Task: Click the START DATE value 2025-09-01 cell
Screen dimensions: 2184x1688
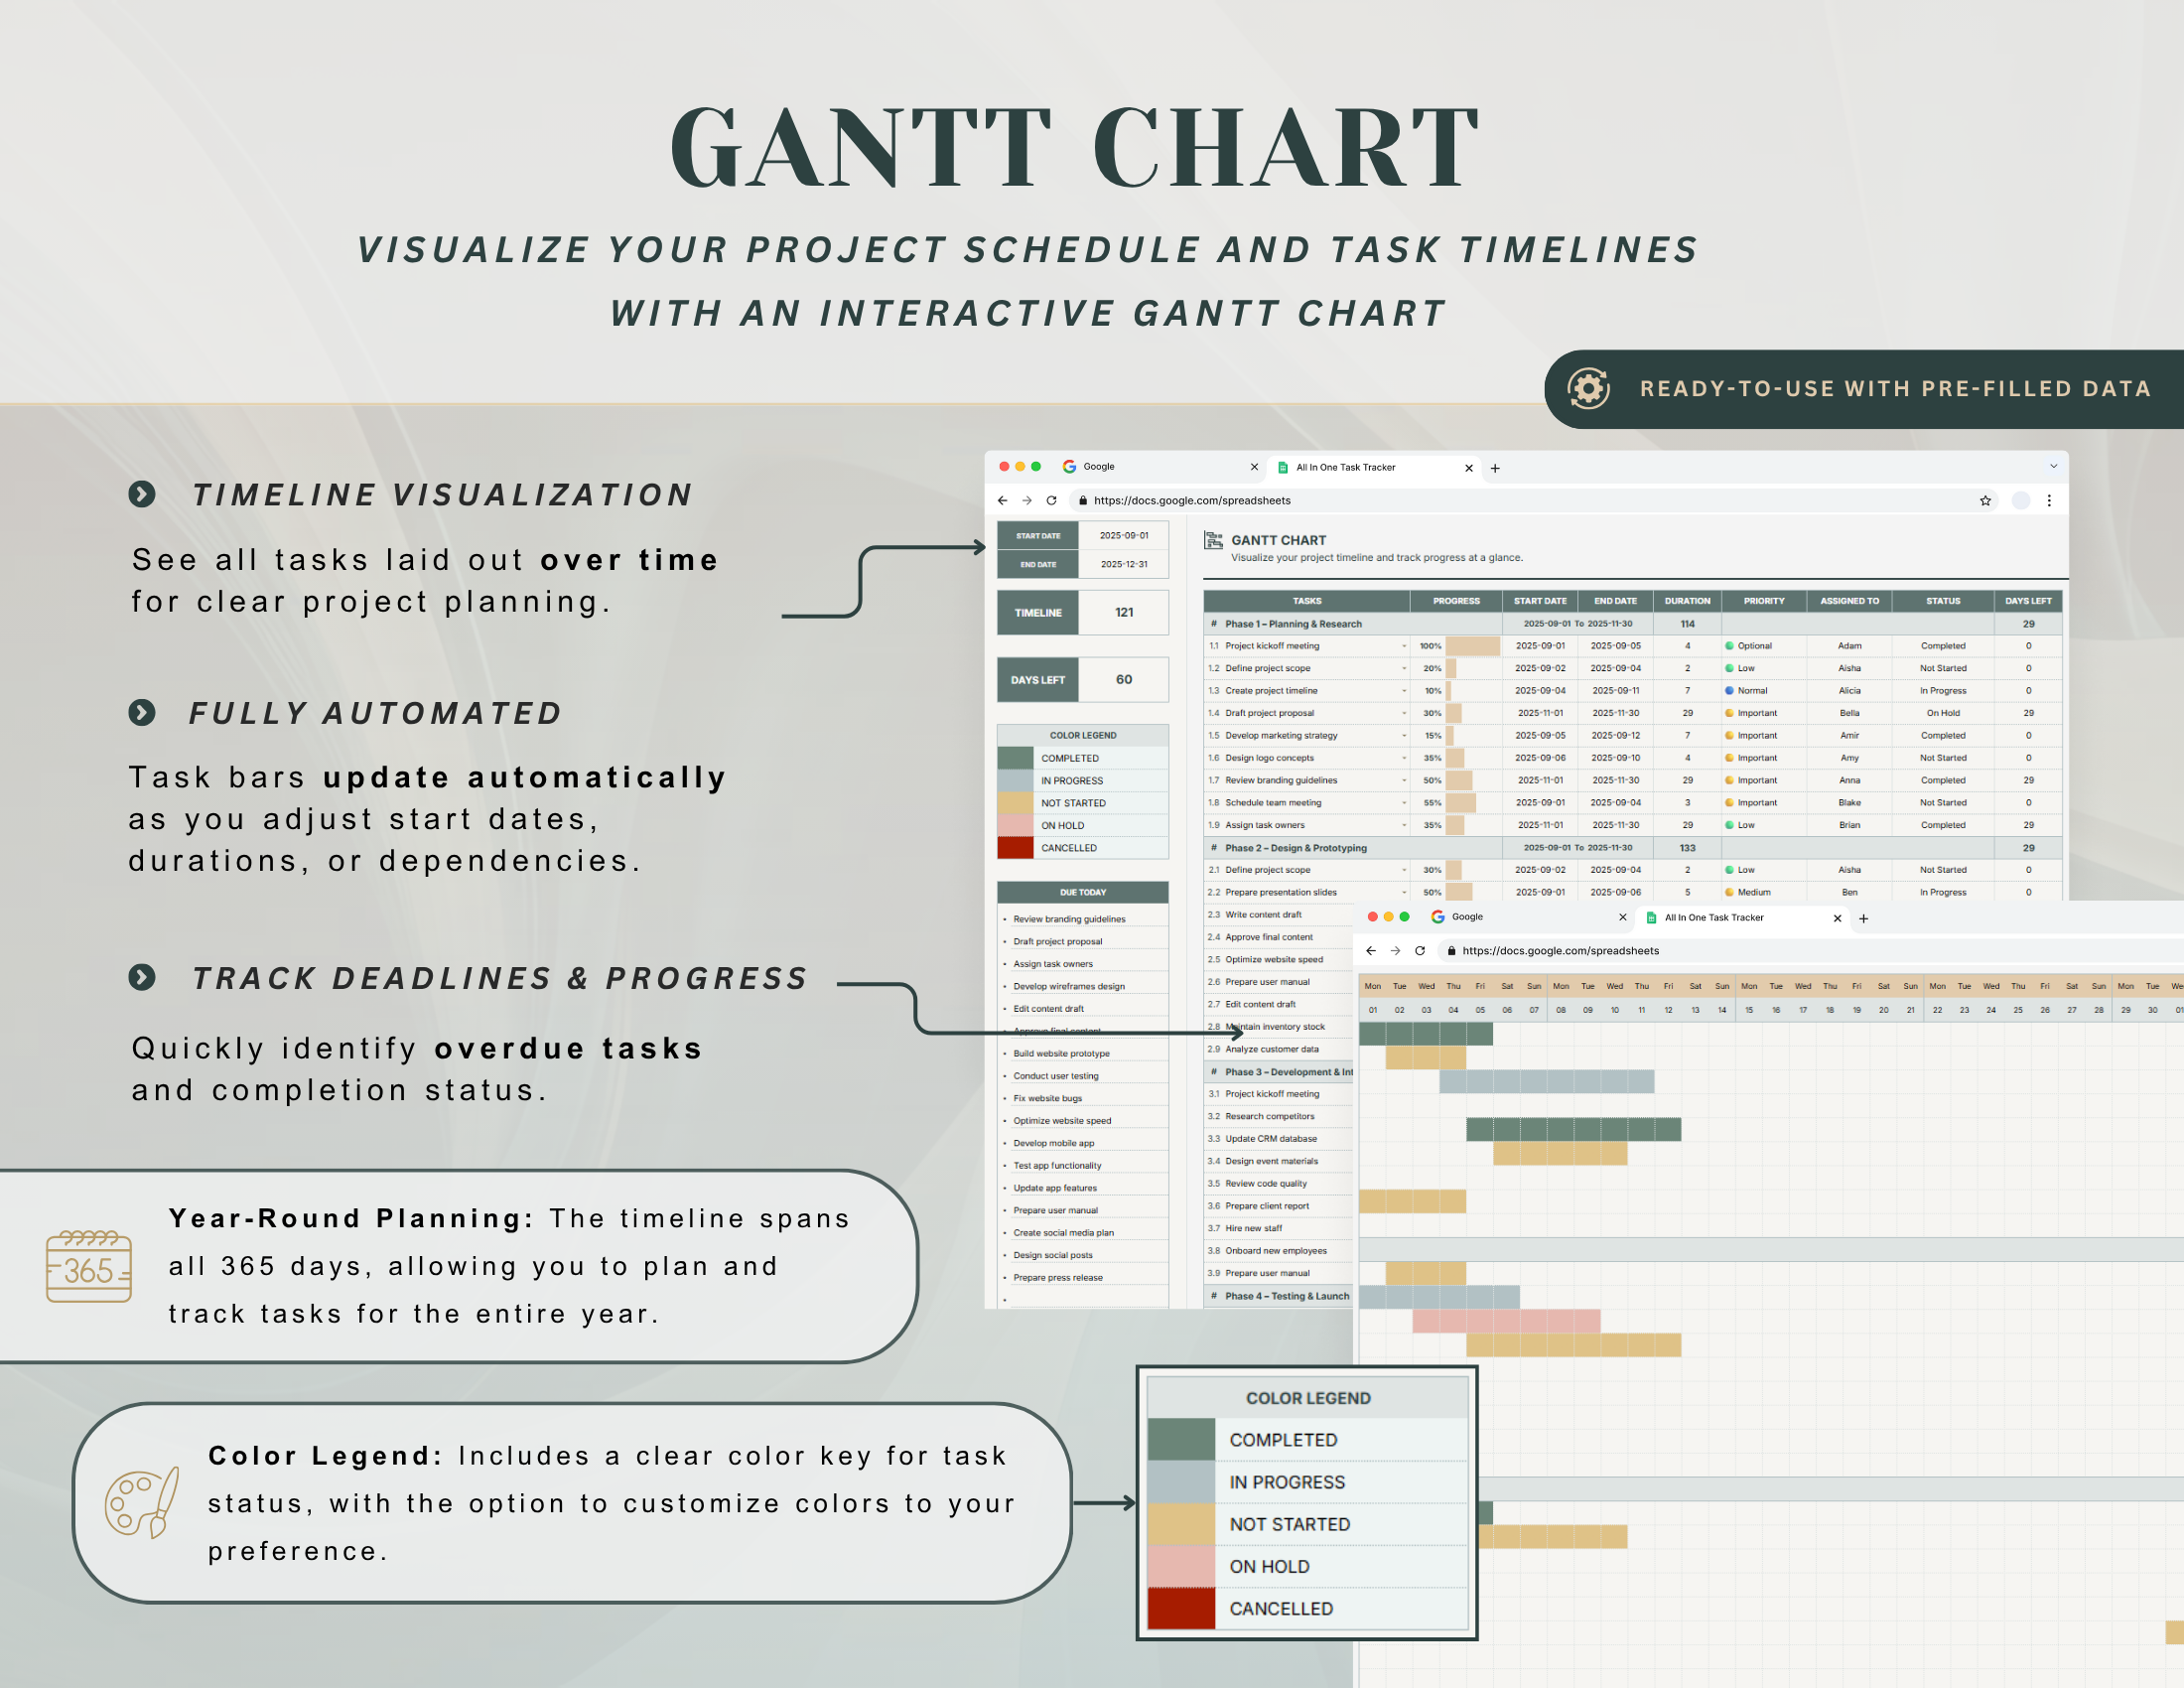Action: (1124, 536)
